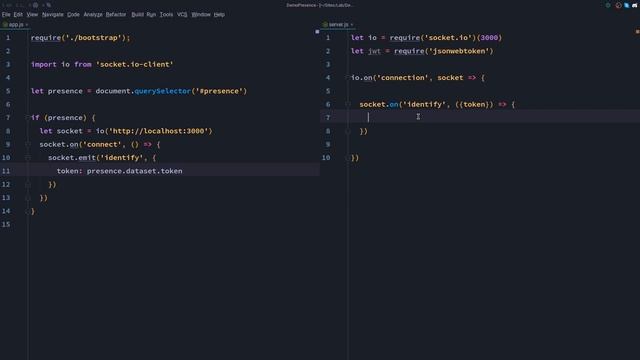
Task: Collapse the socket.on identify block in server.js line 6
Action: 348,104
